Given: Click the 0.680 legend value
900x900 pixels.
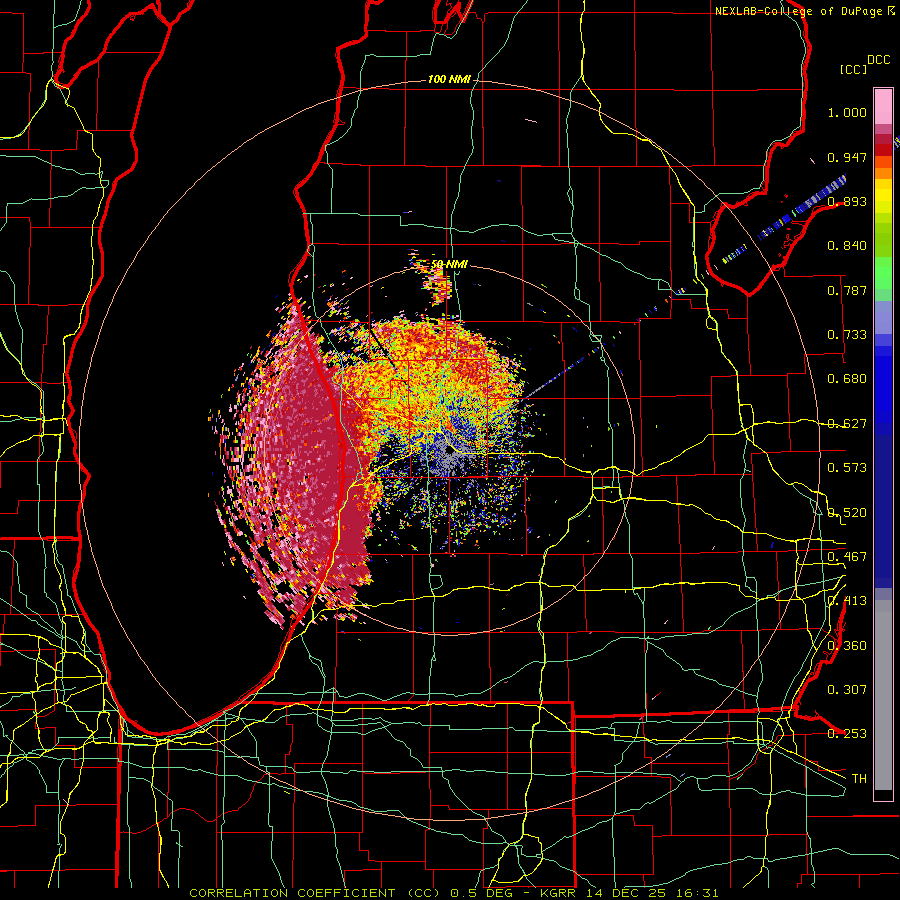Looking at the screenshot, I should point(847,379).
